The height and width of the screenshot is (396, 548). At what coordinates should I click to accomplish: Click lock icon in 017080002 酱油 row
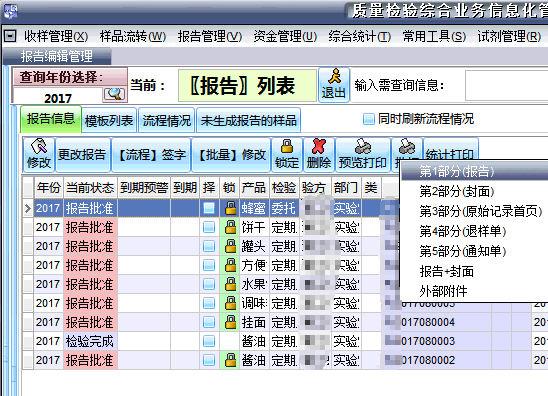(x=230, y=360)
